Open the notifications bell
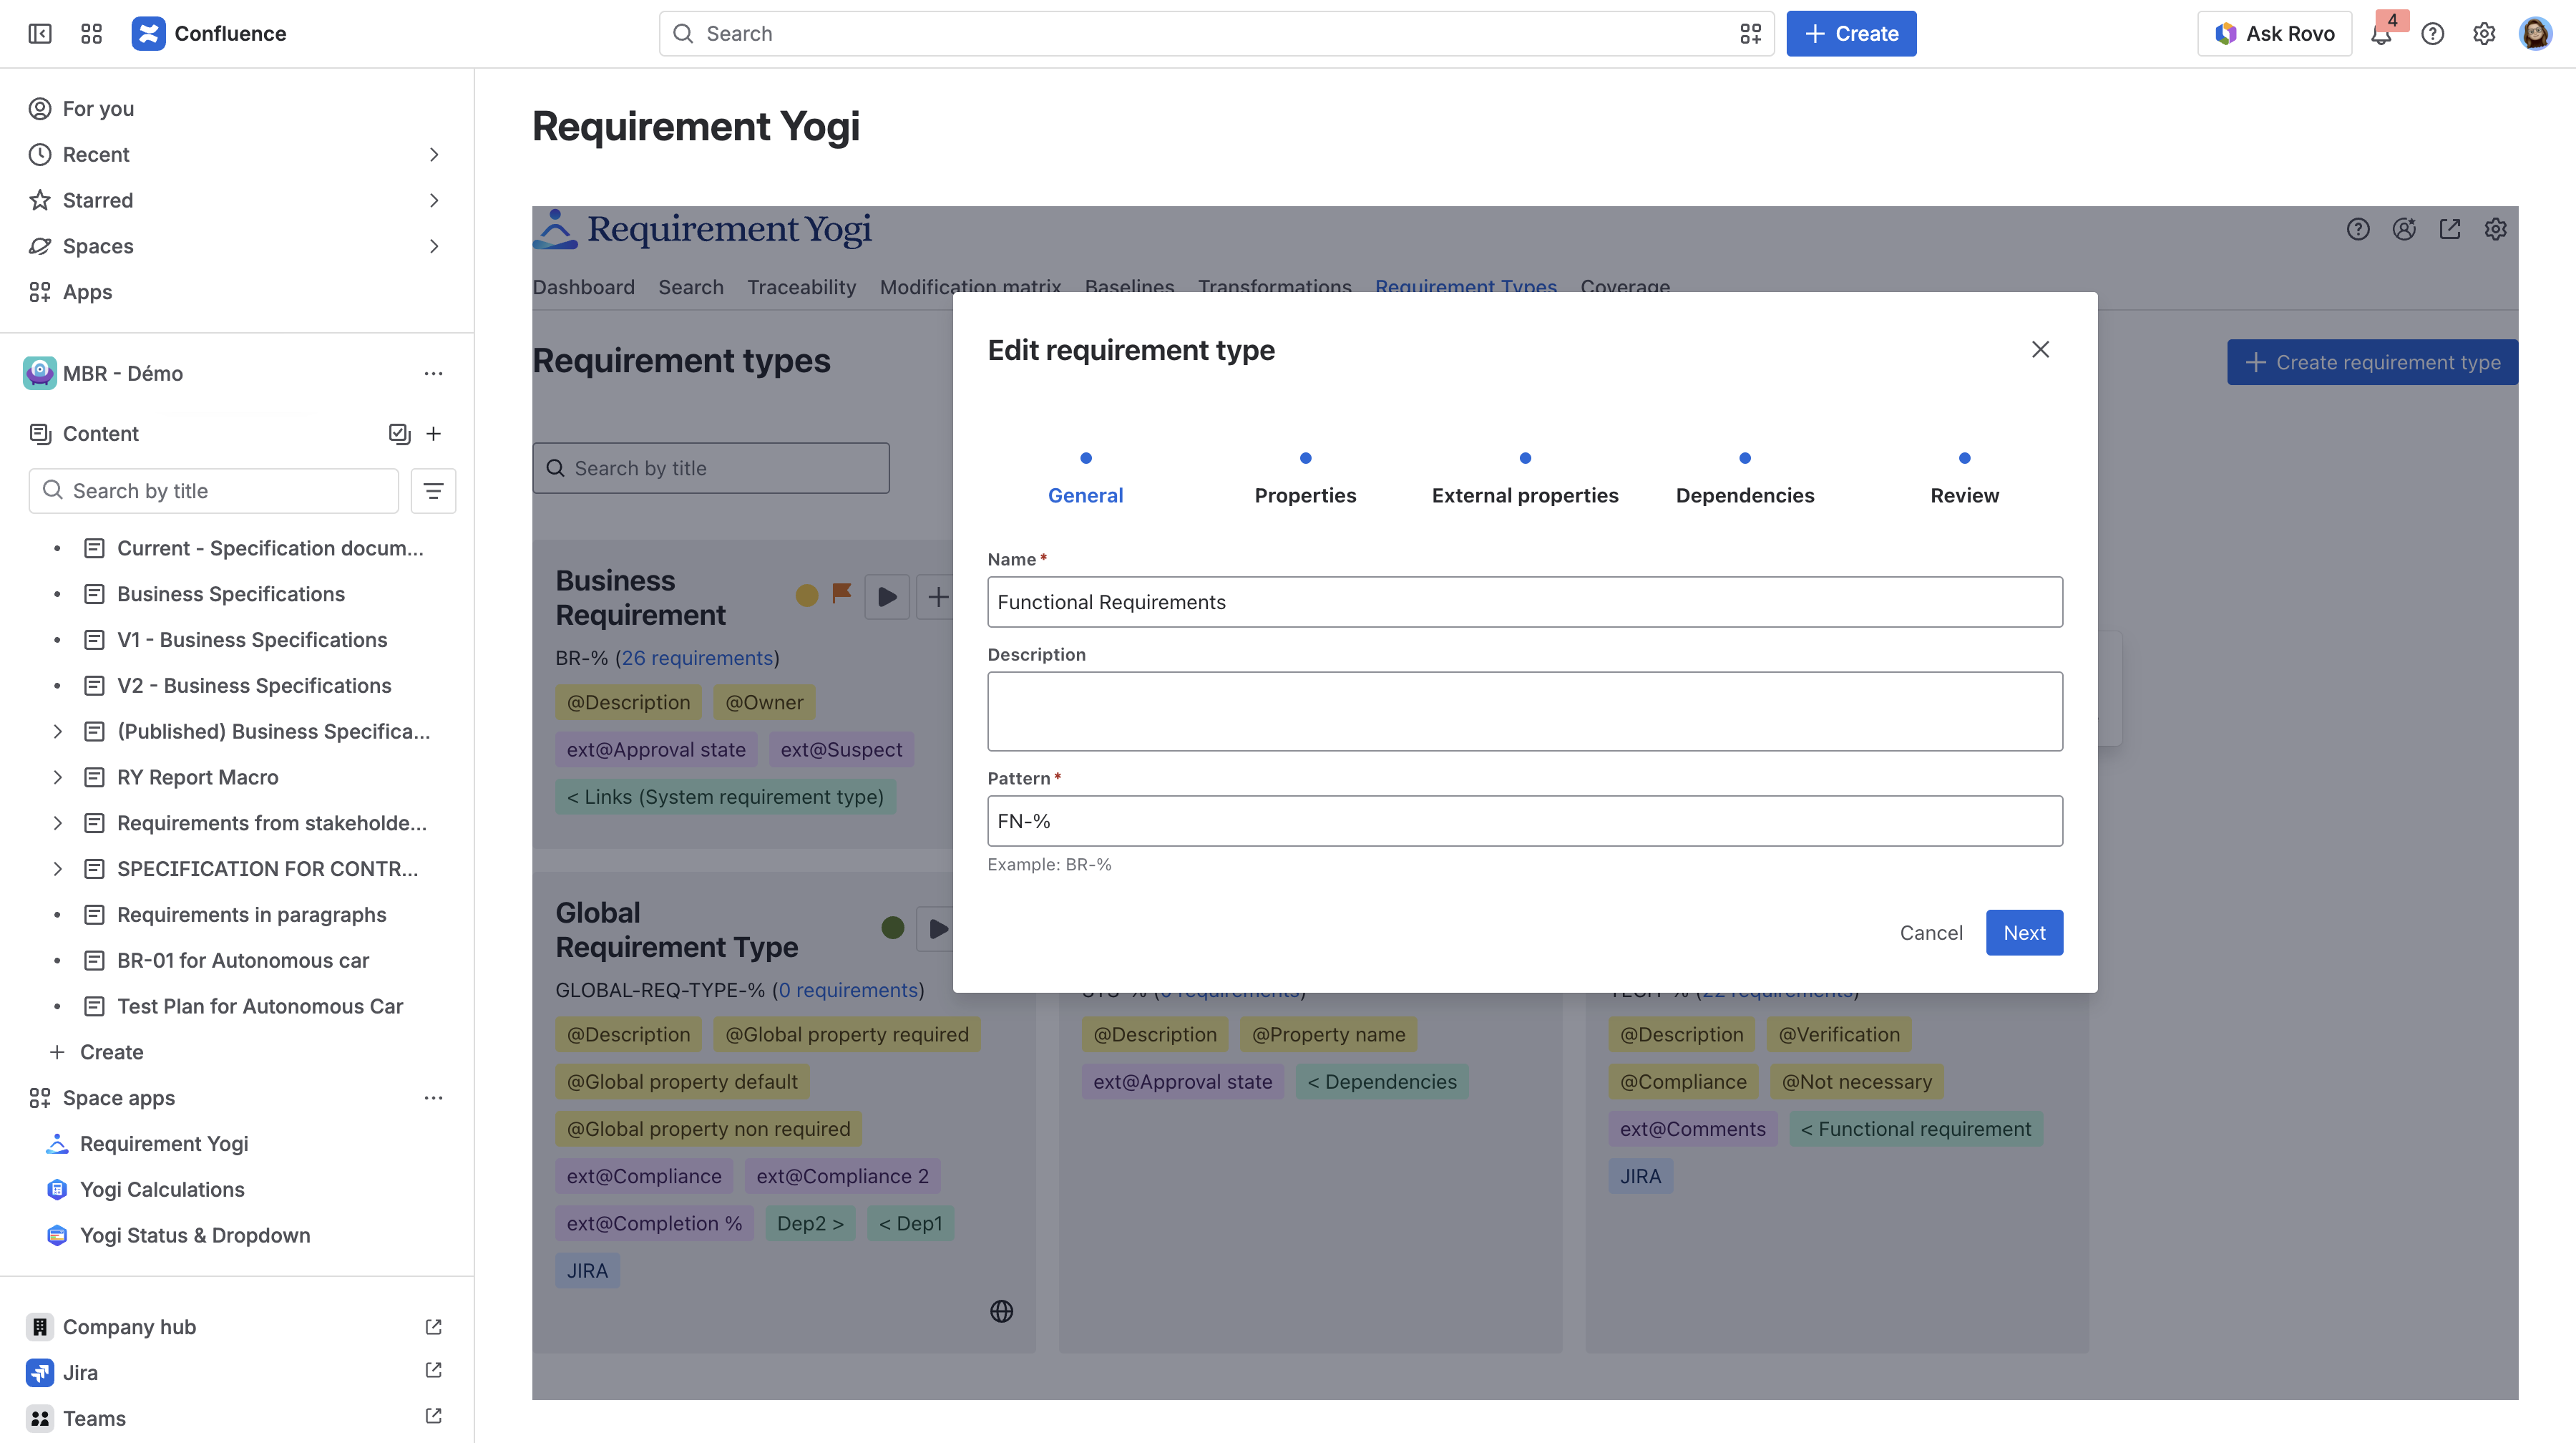Screen dimensions: 2576x1443 [x=2381, y=35]
